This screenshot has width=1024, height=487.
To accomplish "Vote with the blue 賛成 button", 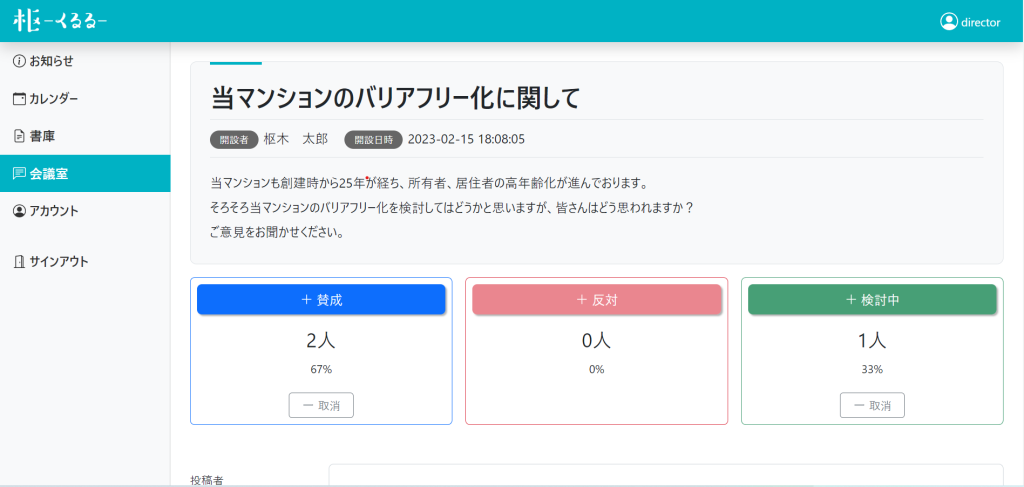I will click(x=321, y=300).
